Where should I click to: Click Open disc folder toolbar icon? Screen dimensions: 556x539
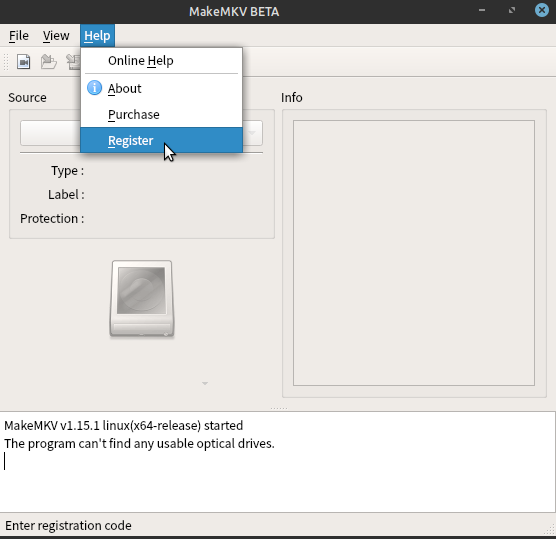click(x=49, y=62)
